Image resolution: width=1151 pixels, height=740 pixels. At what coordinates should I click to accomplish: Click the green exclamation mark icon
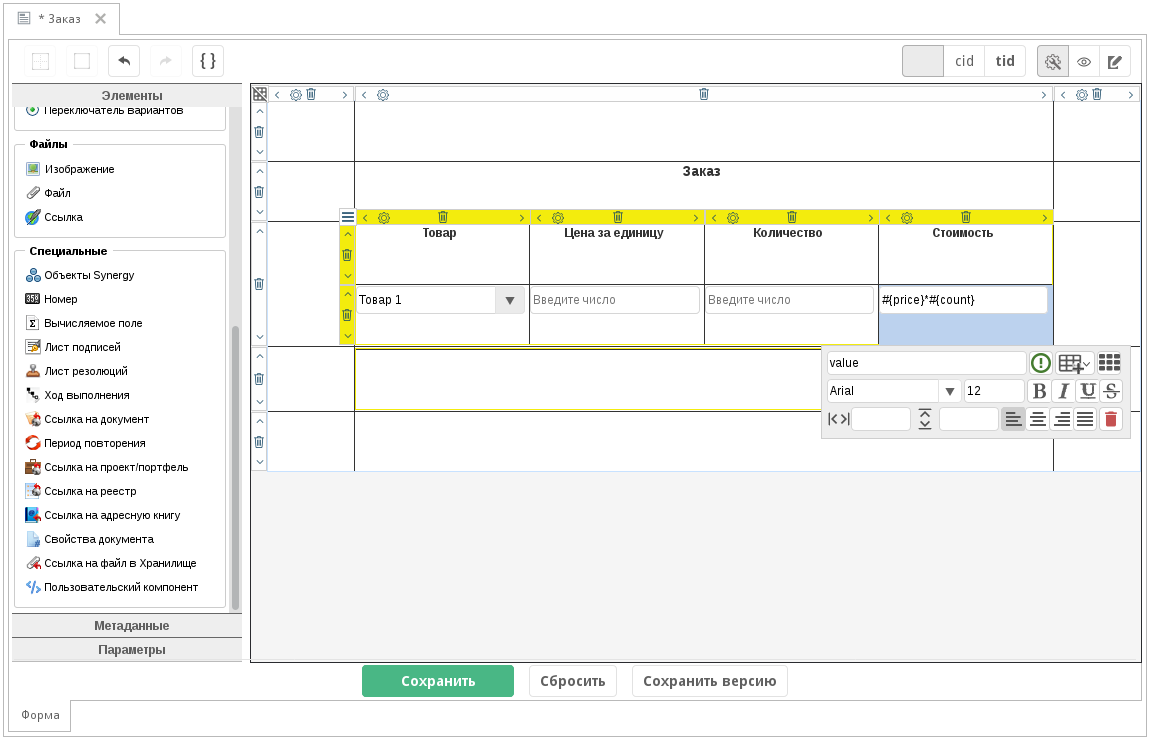(1040, 363)
